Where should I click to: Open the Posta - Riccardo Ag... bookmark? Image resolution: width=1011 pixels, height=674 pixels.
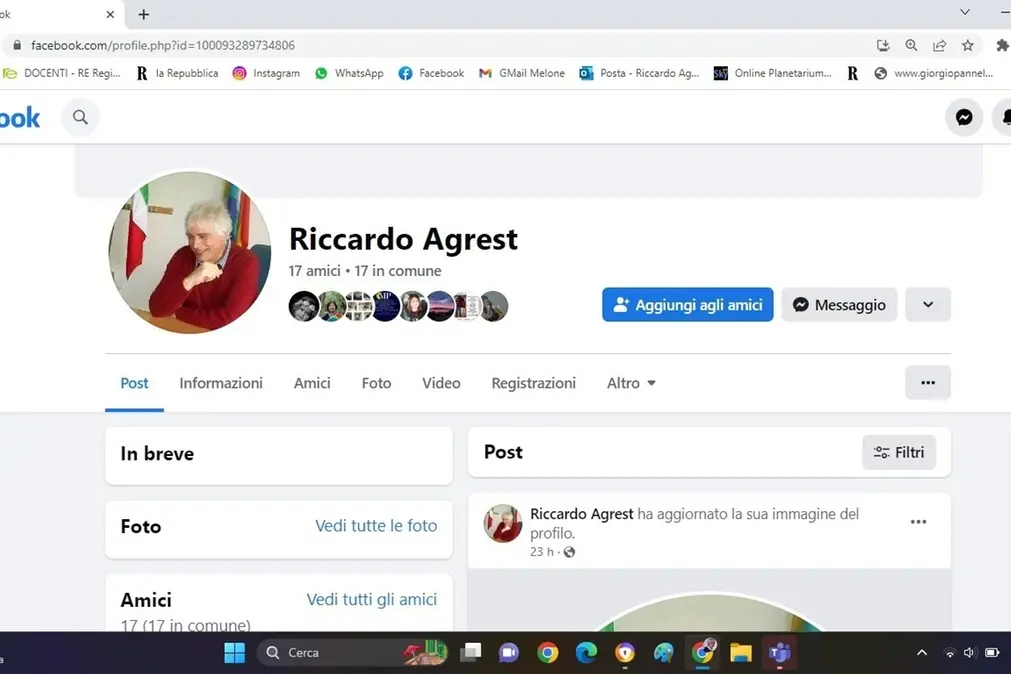(639, 73)
